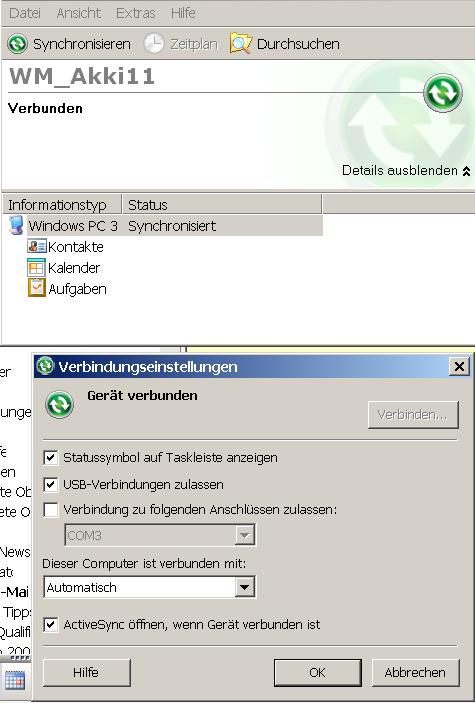Image resolution: width=475 pixels, height=703 pixels.
Task: Click the large green sync status icon
Action: pyautogui.click(x=443, y=93)
